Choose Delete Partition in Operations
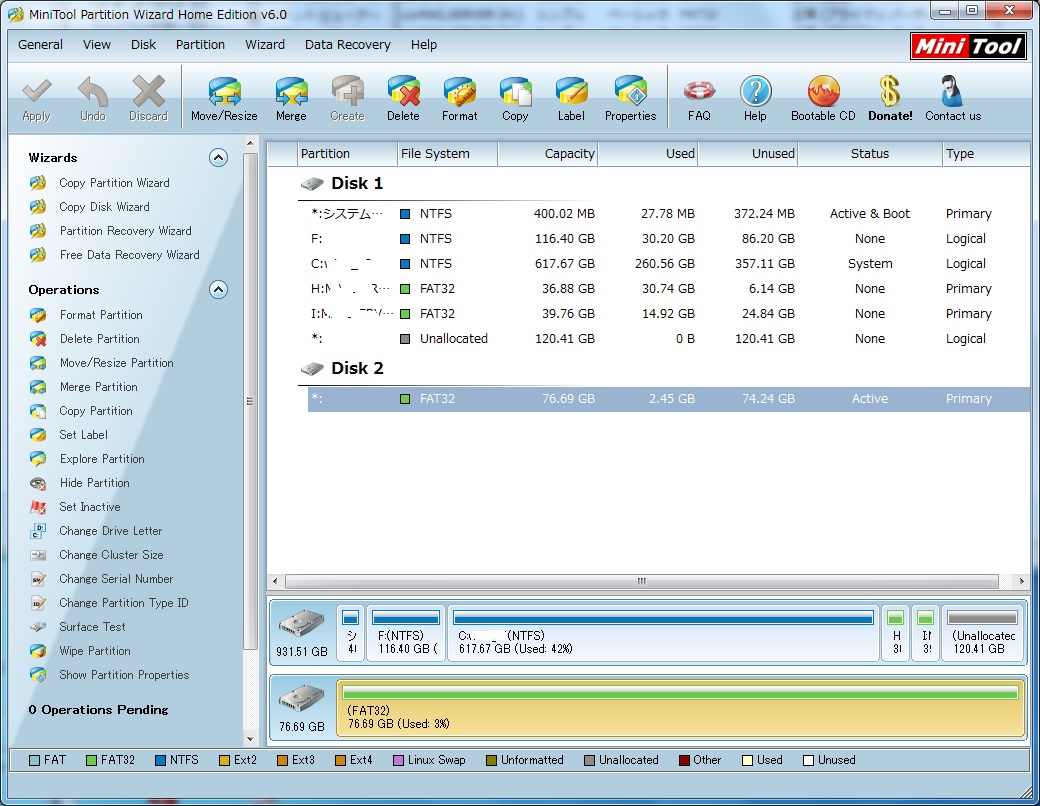This screenshot has width=1040, height=806. click(99, 338)
